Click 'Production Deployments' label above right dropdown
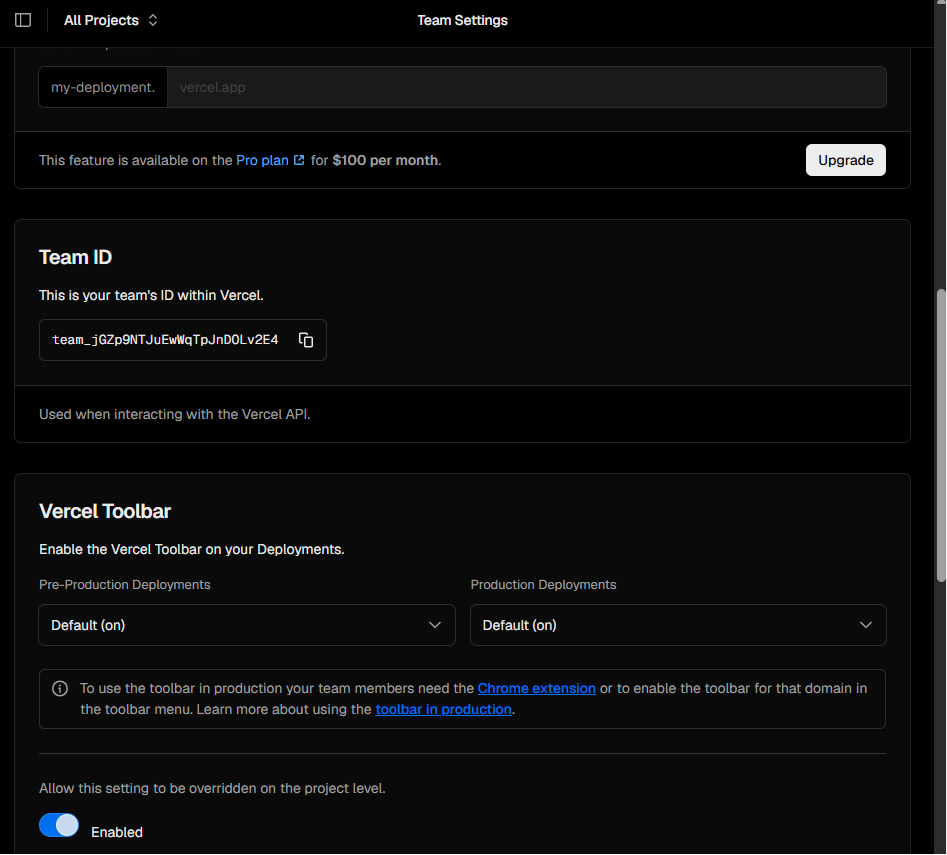This screenshot has height=855, width=947. (544, 585)
